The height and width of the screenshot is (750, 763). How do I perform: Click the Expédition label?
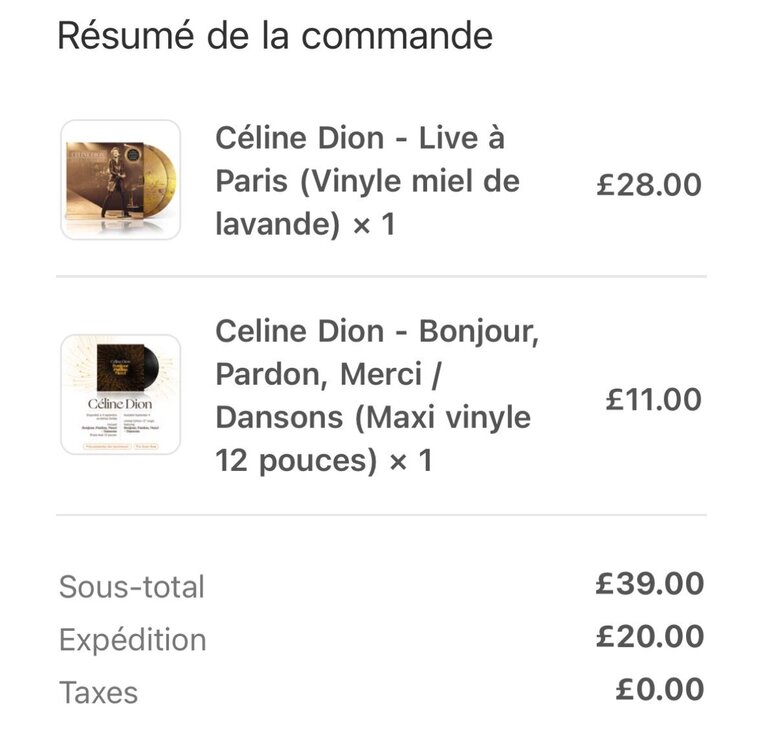133,640
